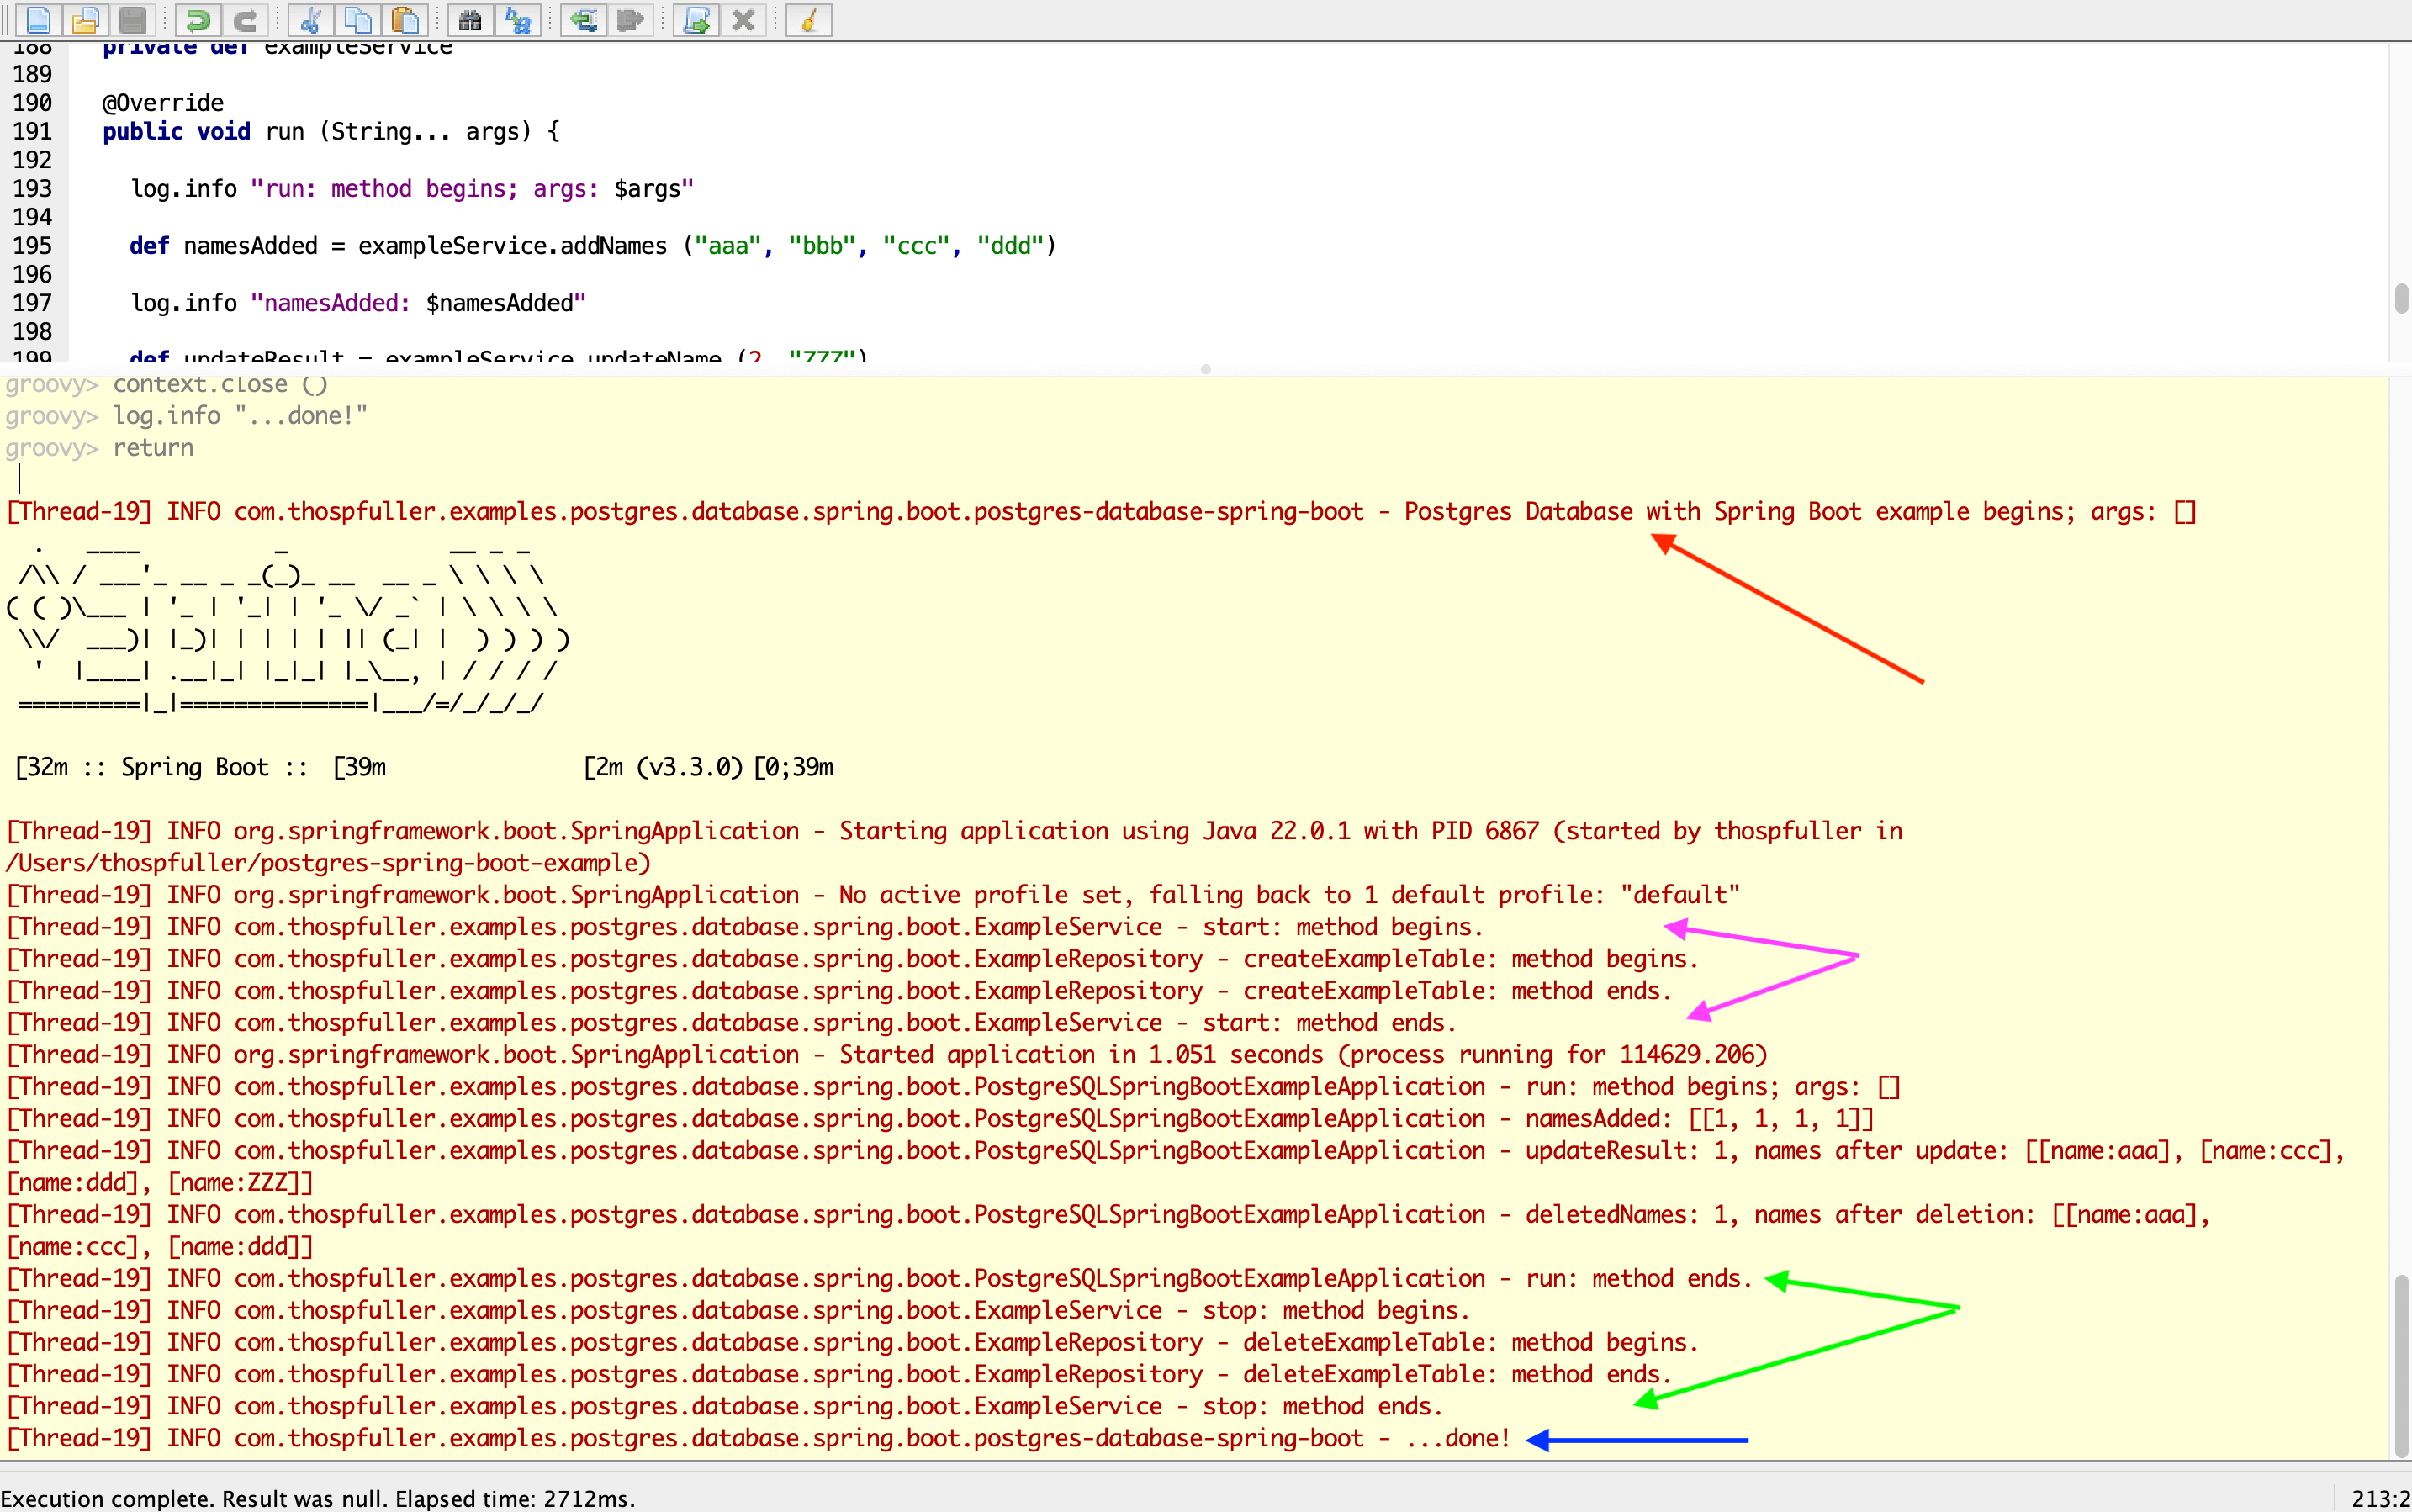Run the script with green arrow icon

click(696, 20)
